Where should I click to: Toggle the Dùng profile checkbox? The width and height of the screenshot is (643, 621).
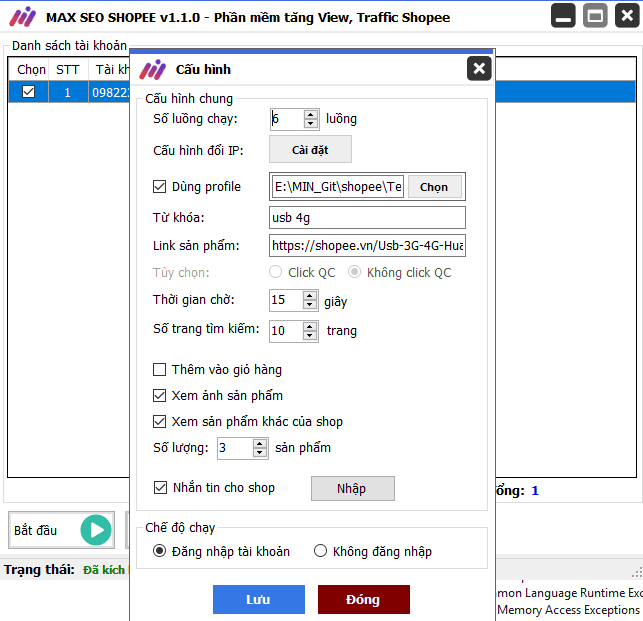[x=160, y=186]
